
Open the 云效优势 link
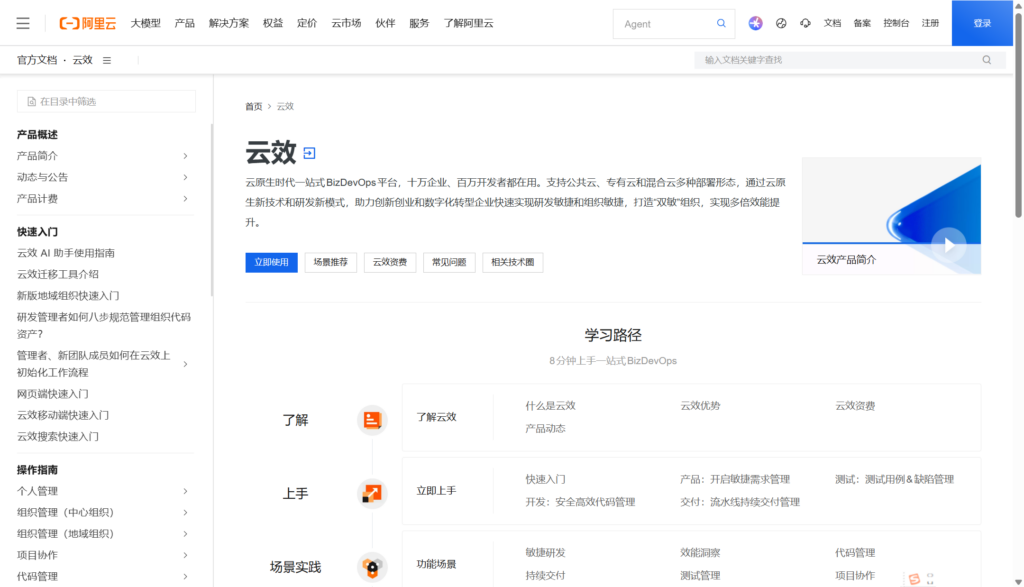coord(700,405)
